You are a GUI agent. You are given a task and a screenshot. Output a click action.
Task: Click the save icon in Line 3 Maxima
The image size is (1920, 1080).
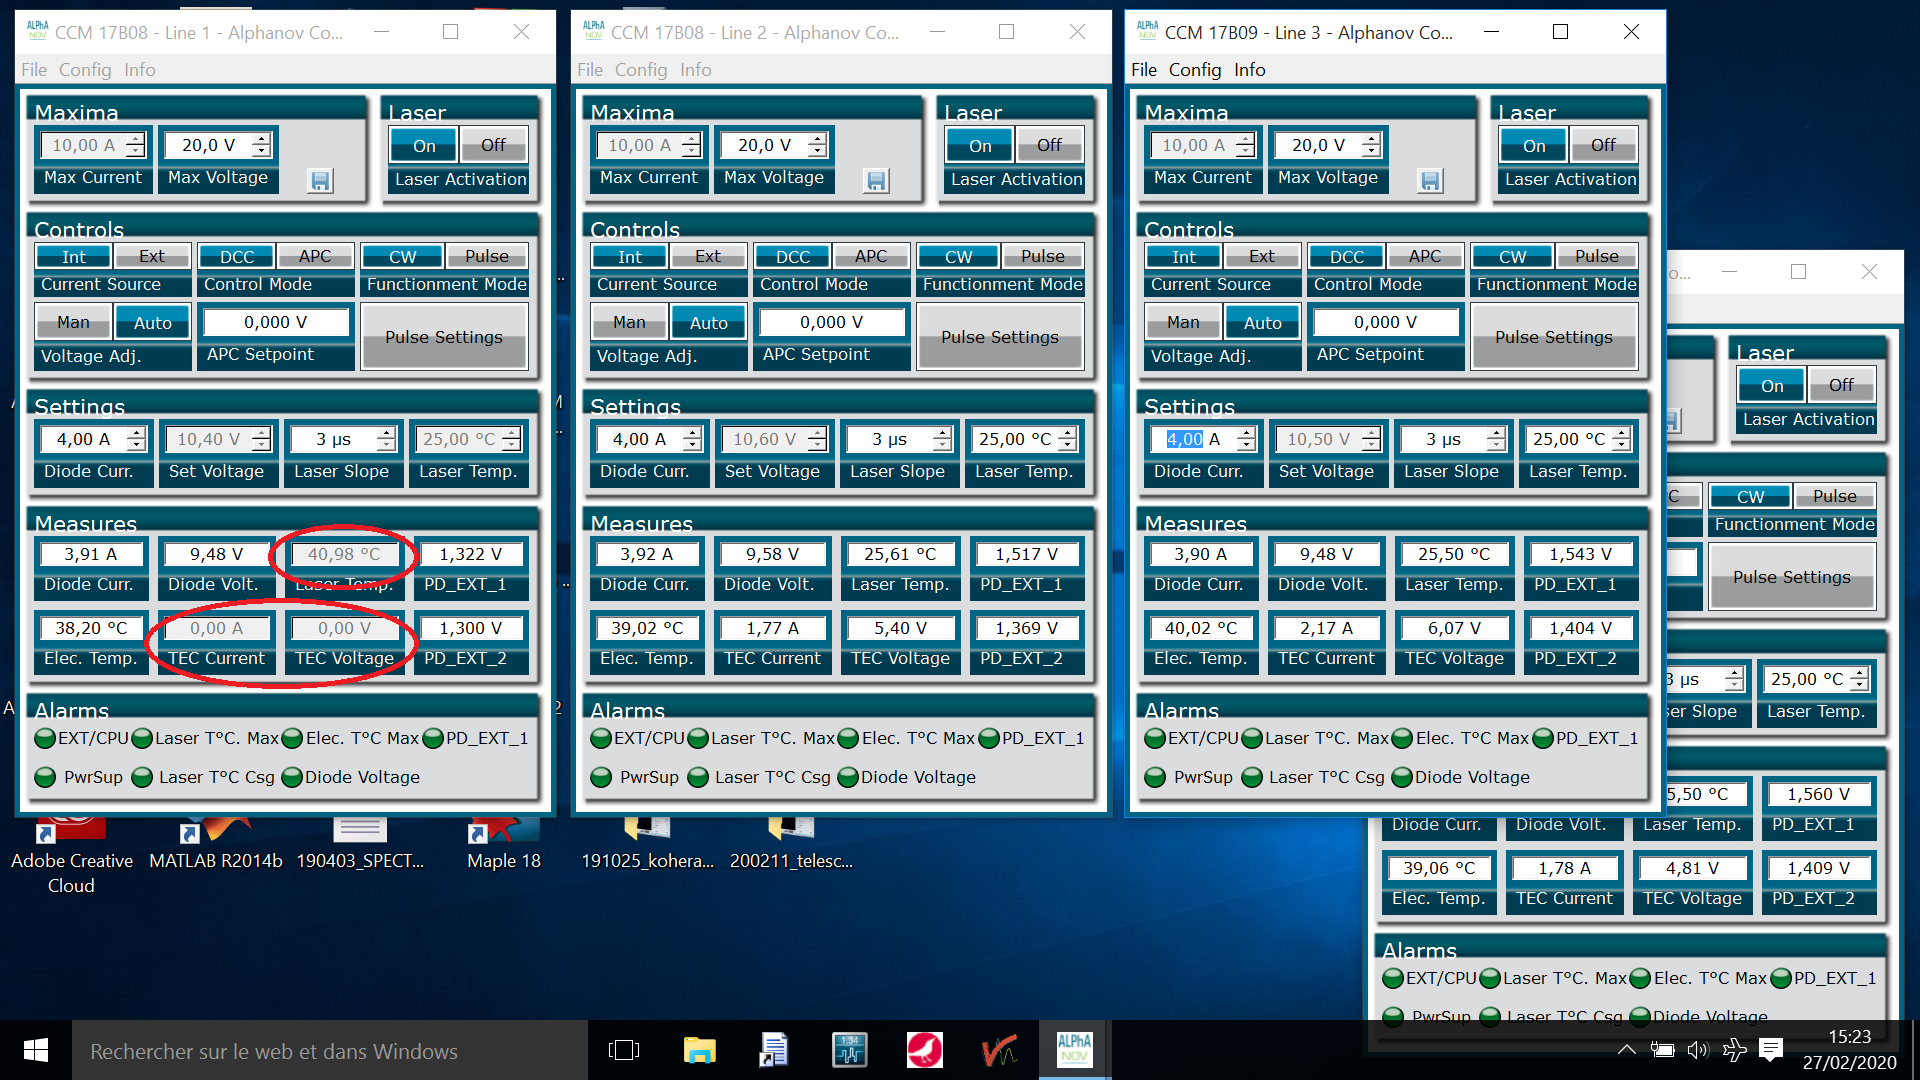(1430, 181)
